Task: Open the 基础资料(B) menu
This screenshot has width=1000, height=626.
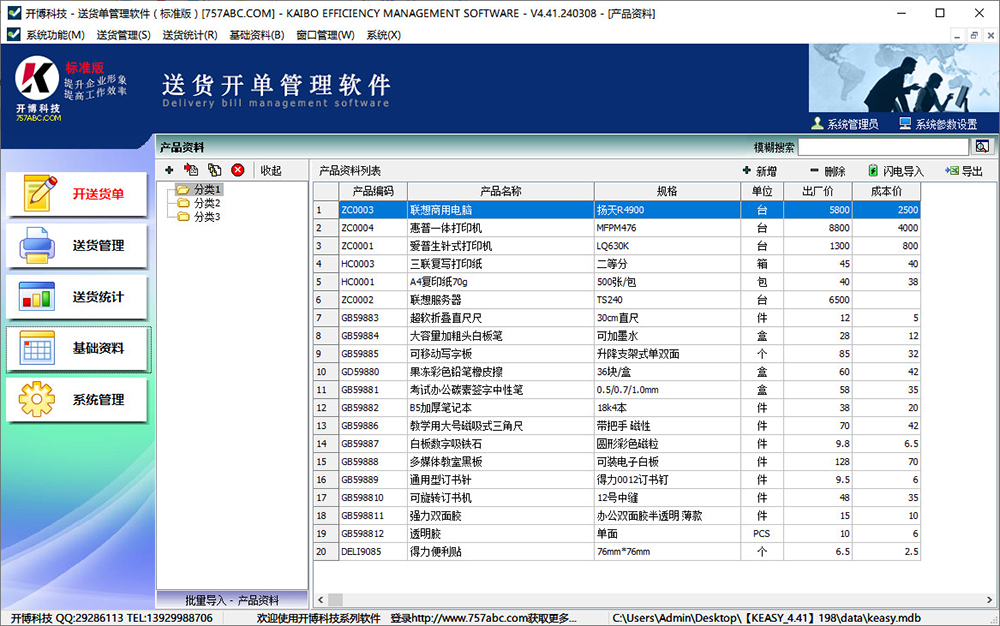Action: pyautogui.click(x=257, y=35)
